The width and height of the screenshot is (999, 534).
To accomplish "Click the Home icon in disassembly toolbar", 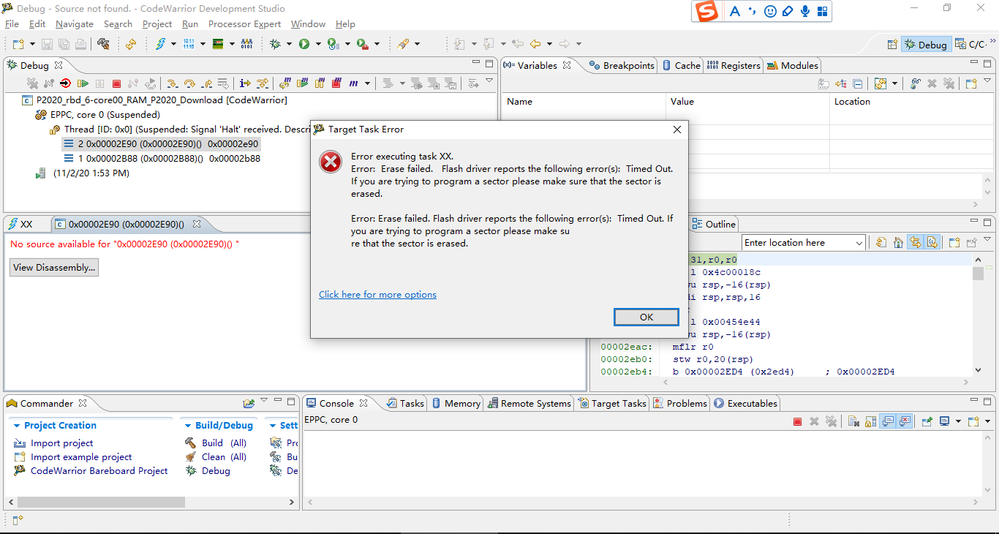I will coord(898,243).
